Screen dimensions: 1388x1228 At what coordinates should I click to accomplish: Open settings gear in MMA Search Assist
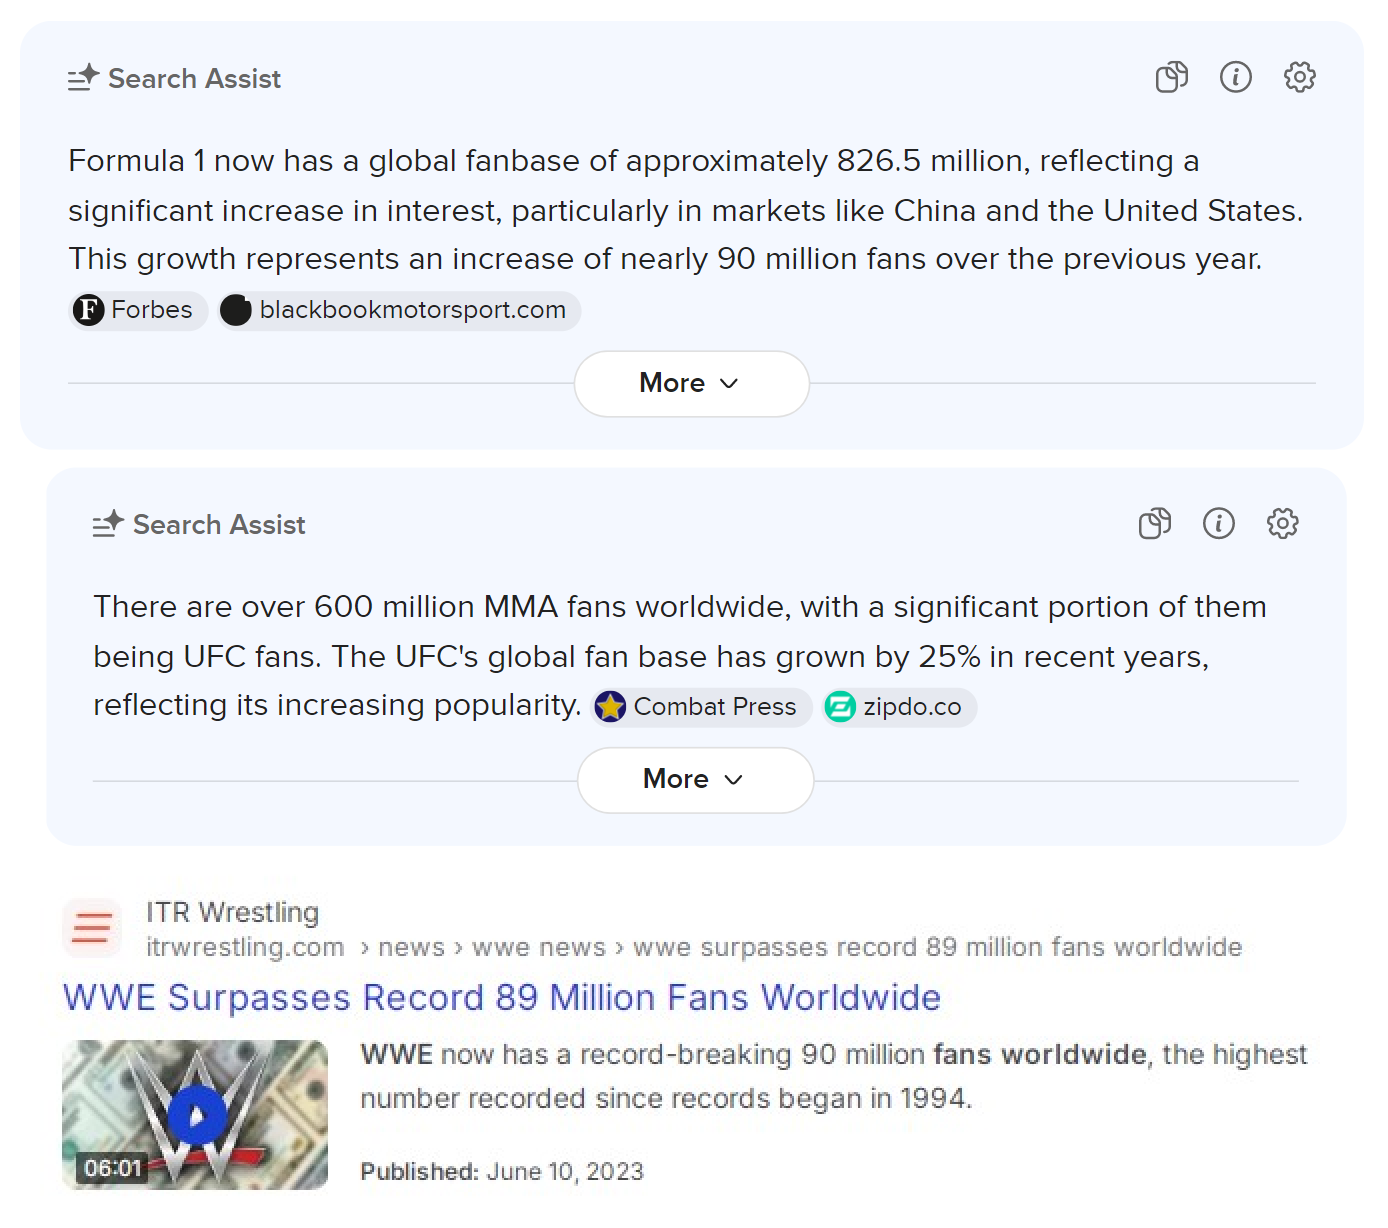tap(1282, 523)
